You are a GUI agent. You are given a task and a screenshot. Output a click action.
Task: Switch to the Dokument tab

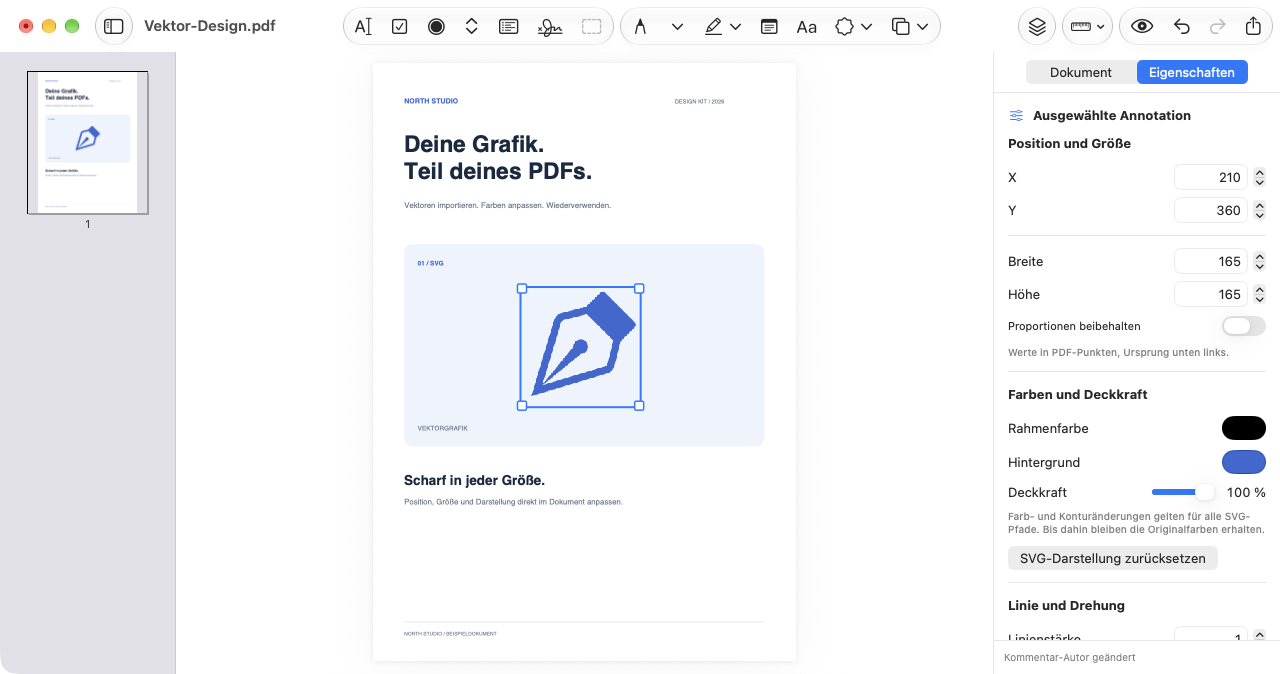tap(1081, 72)
